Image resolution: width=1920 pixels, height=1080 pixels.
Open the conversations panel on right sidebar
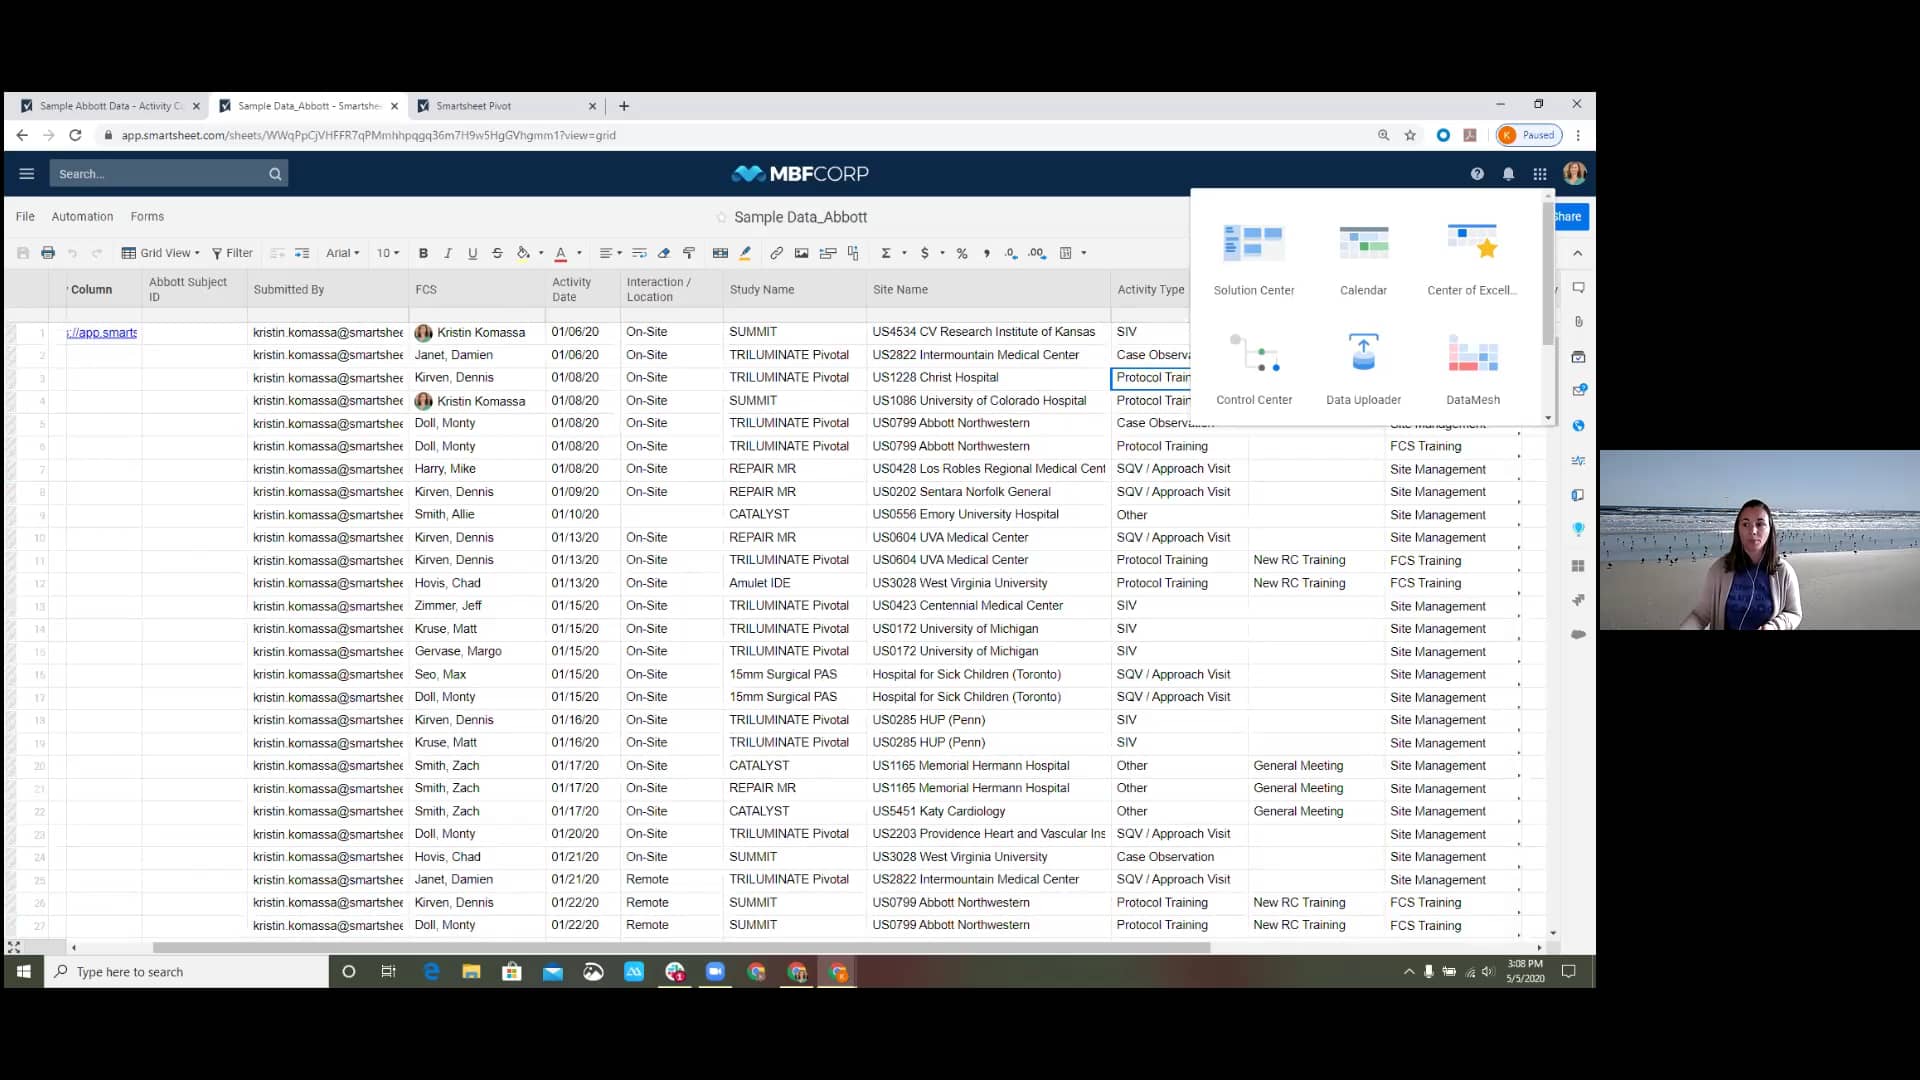point(1578,287)
